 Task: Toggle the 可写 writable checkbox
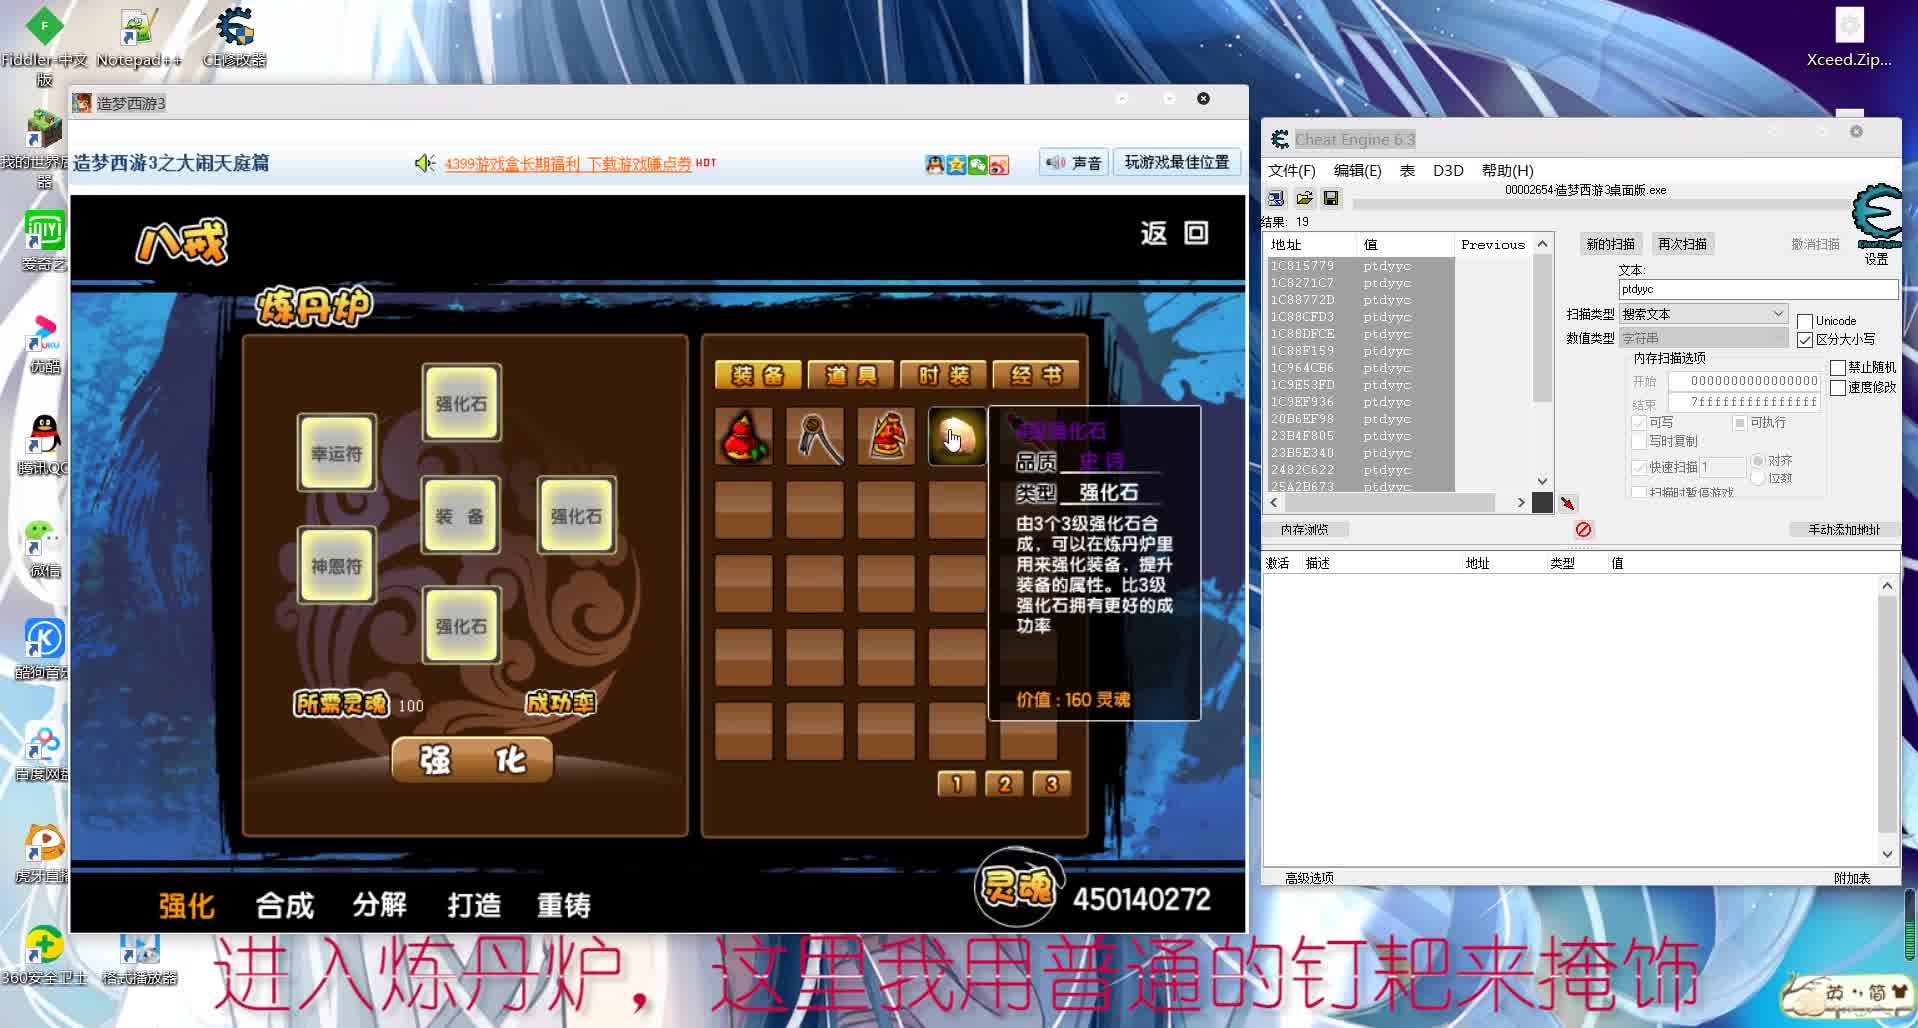coord(1639,423)
